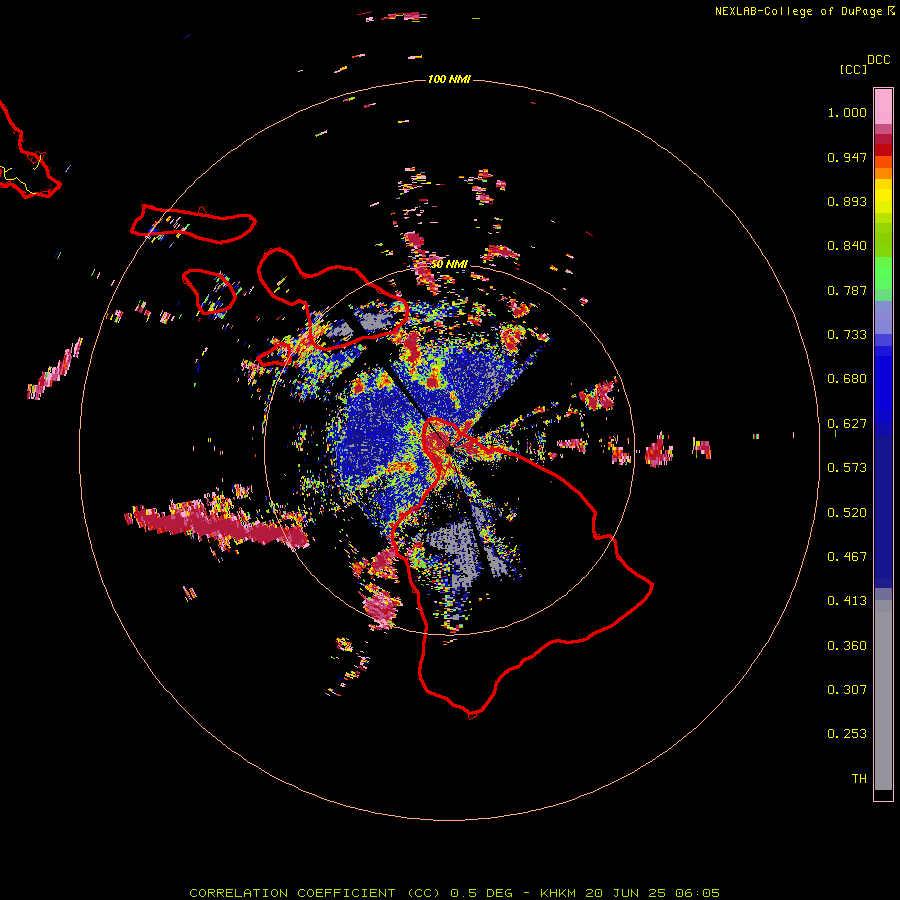Click the [CC] units label

coord(853,69)
